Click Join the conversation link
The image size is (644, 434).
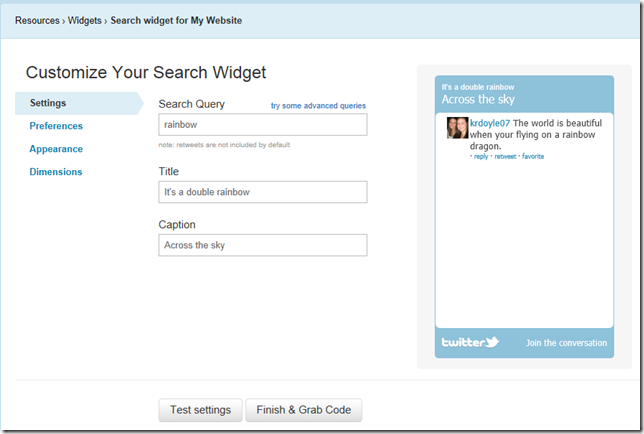566,343
